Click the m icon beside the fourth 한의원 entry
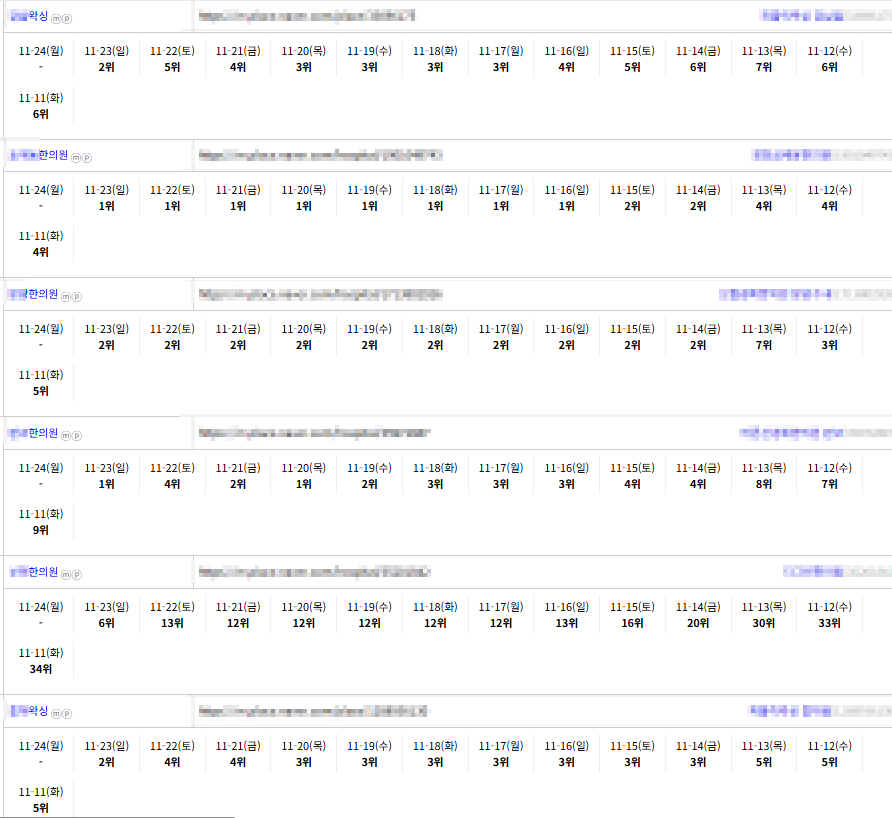This screenshot has height=818, width=892. 66,575
